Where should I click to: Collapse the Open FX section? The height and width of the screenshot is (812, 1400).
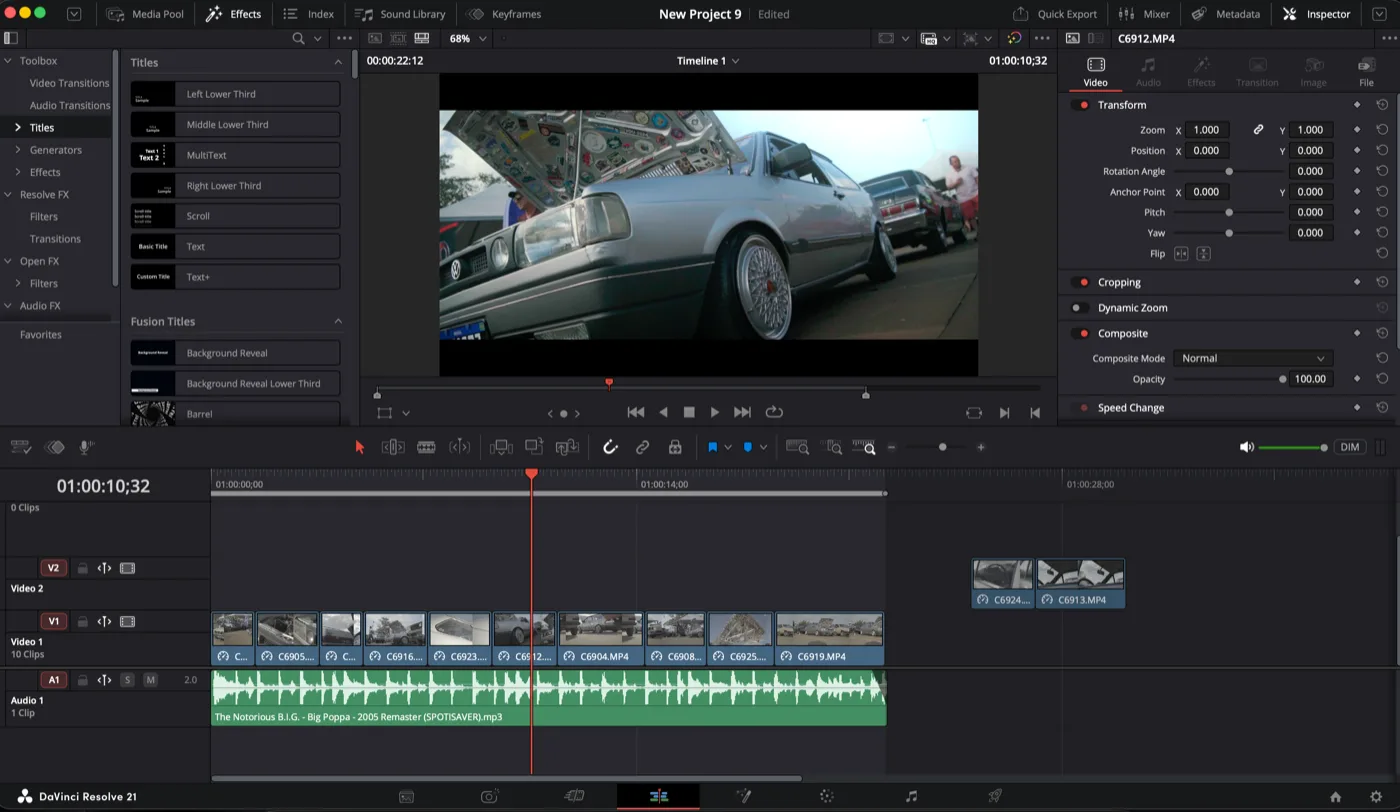(8, 261)
